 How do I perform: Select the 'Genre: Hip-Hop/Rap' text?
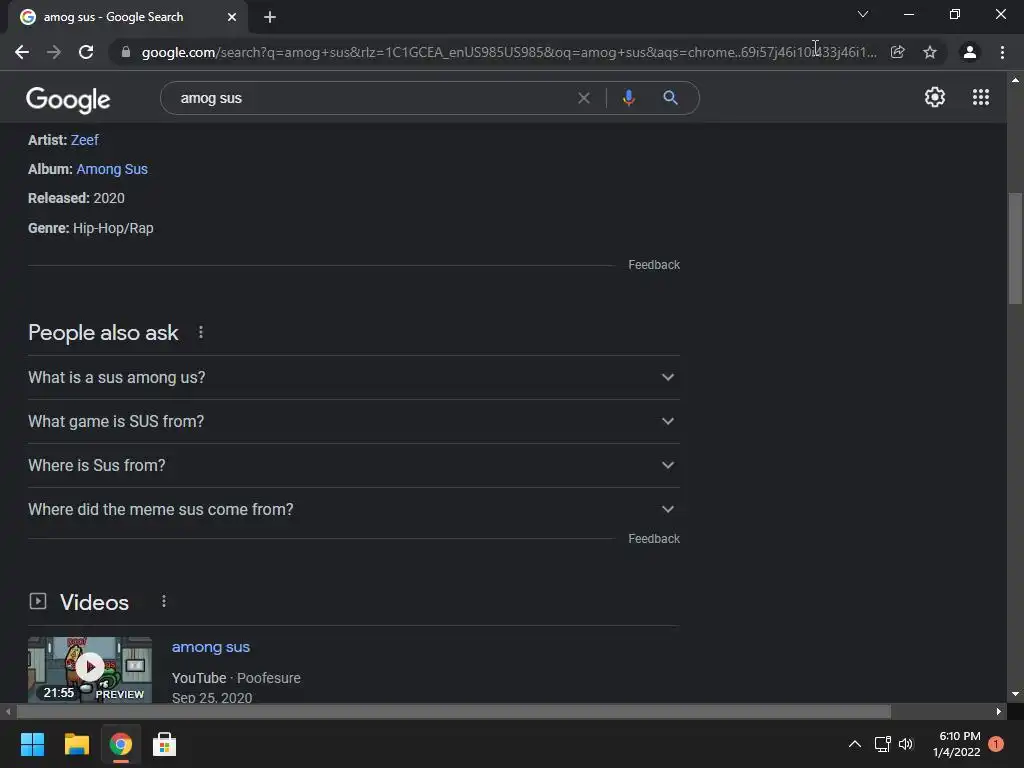pos(91,228)
